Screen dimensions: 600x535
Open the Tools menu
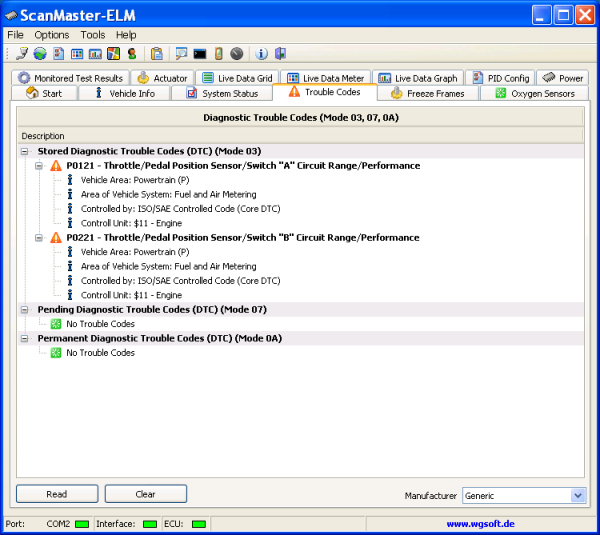pos(93,35)
